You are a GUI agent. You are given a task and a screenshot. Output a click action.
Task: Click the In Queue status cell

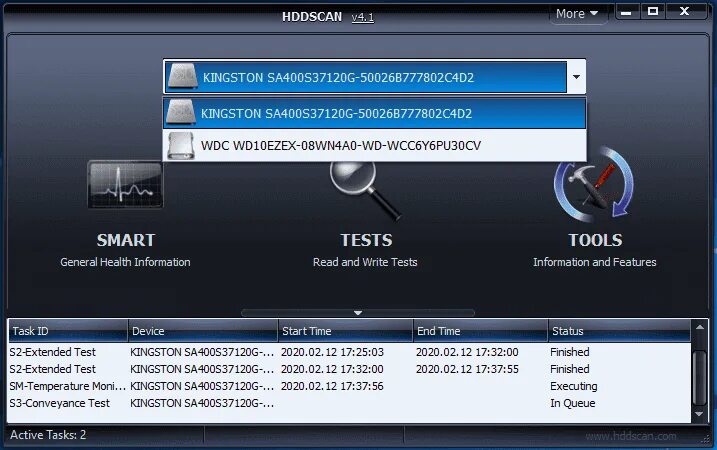tap(573, 403)
